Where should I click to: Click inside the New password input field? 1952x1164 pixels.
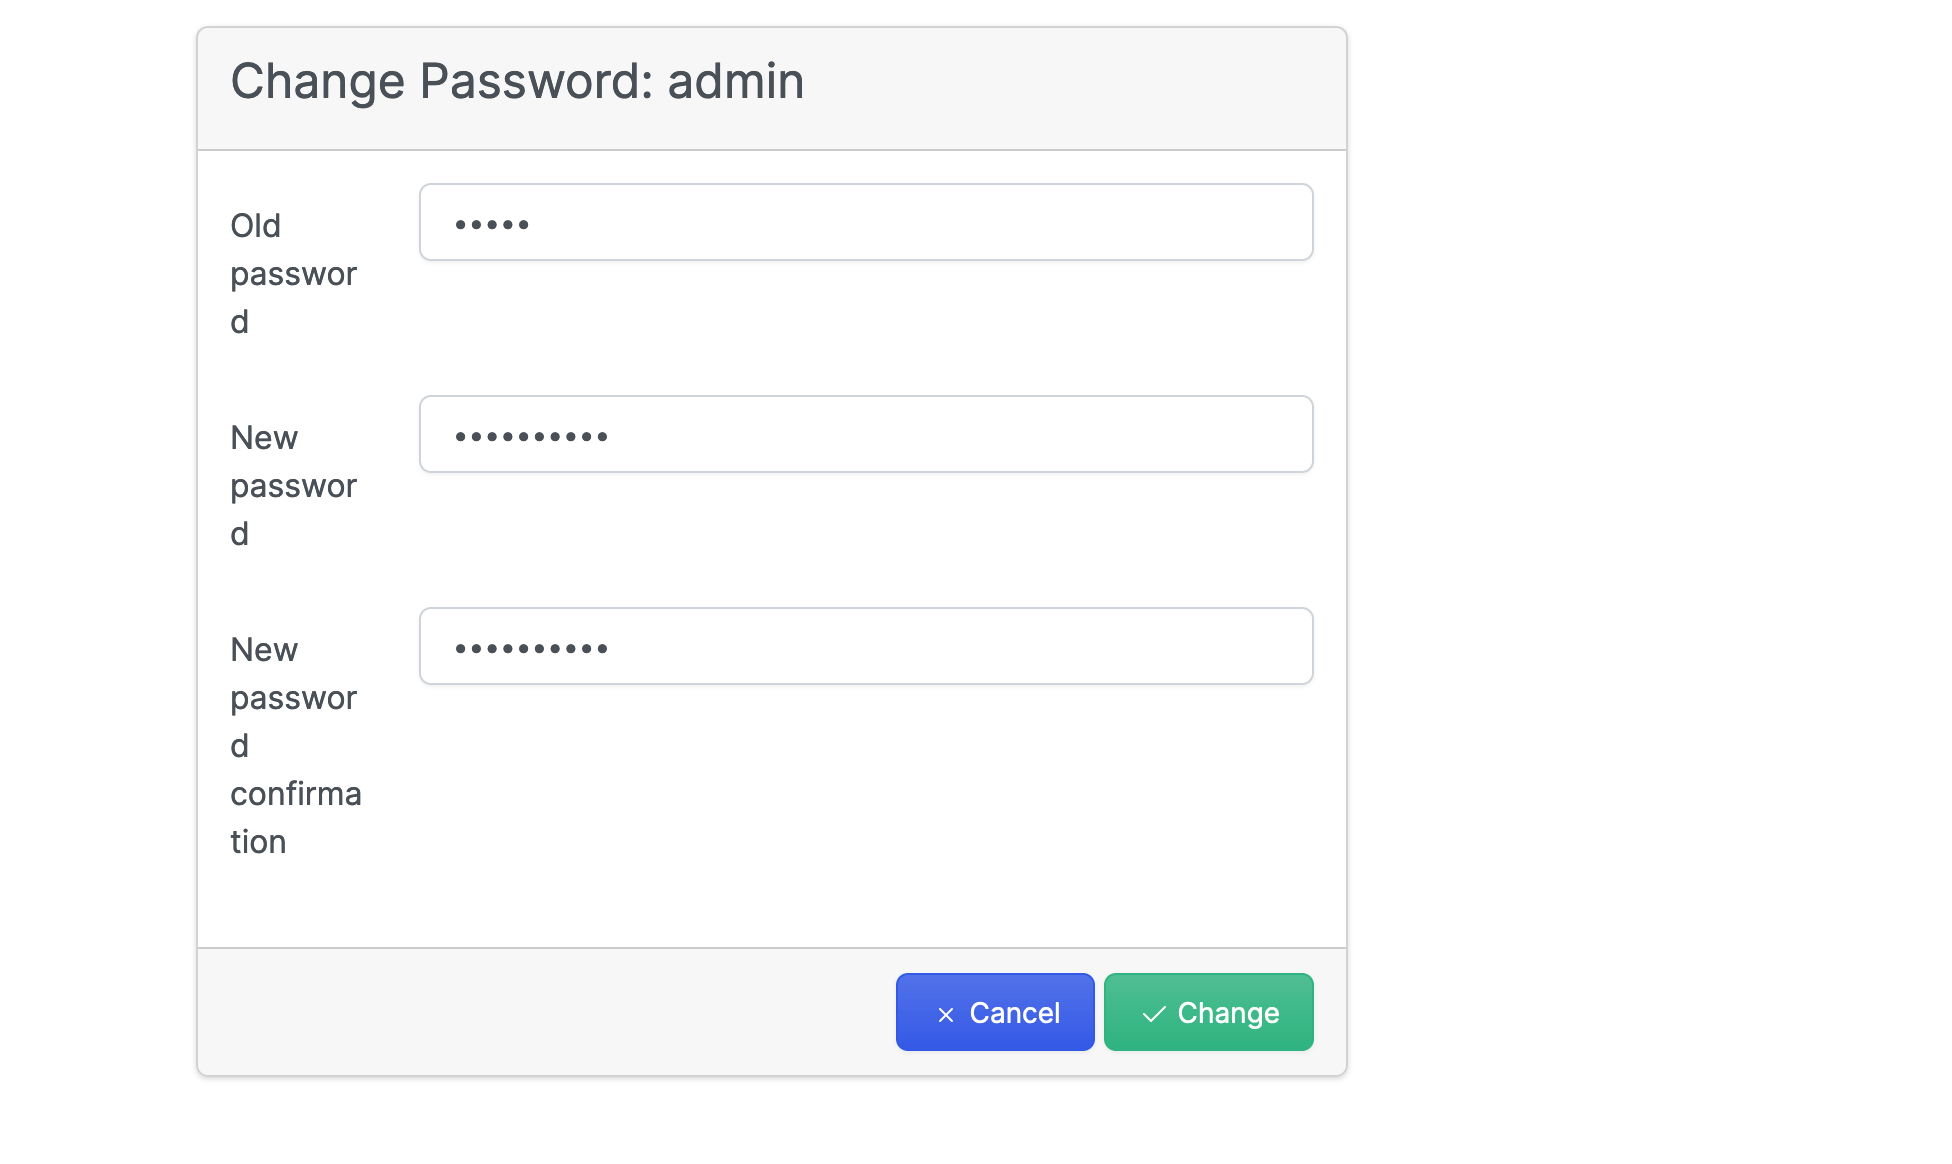point(865,433)
